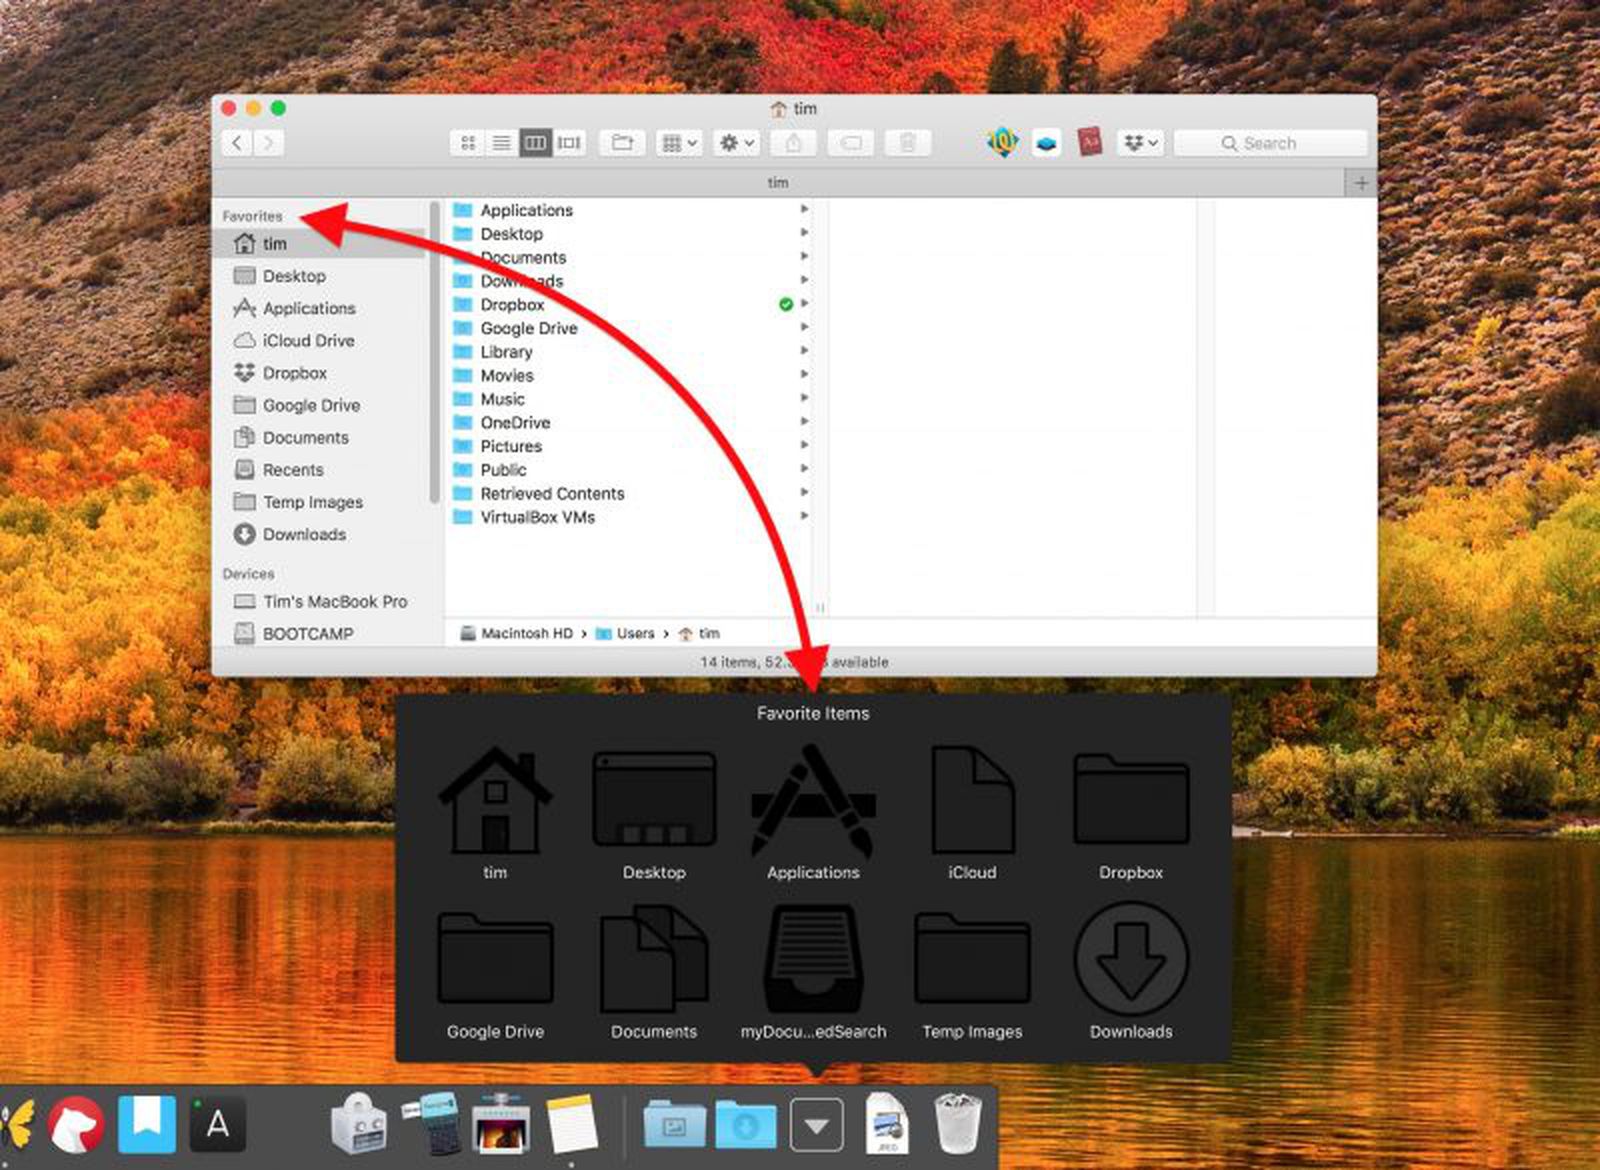This screenshot has height=1170, width=1600.
Task: Select Recents in the sidebar
Action: [293, 469]
